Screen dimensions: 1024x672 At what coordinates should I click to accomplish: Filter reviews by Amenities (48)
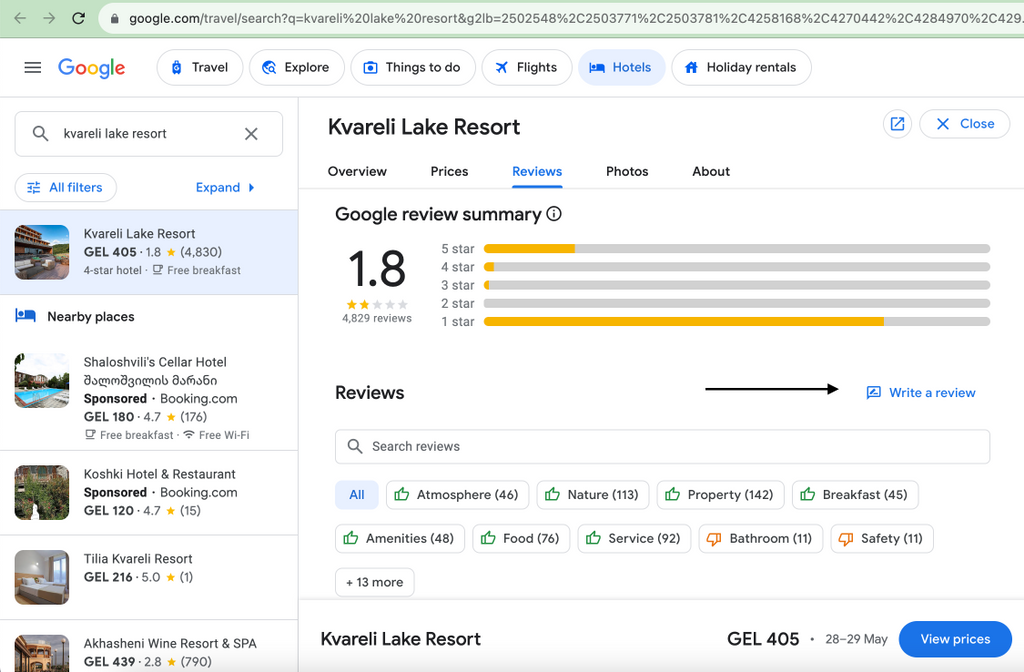pos(400,538)
